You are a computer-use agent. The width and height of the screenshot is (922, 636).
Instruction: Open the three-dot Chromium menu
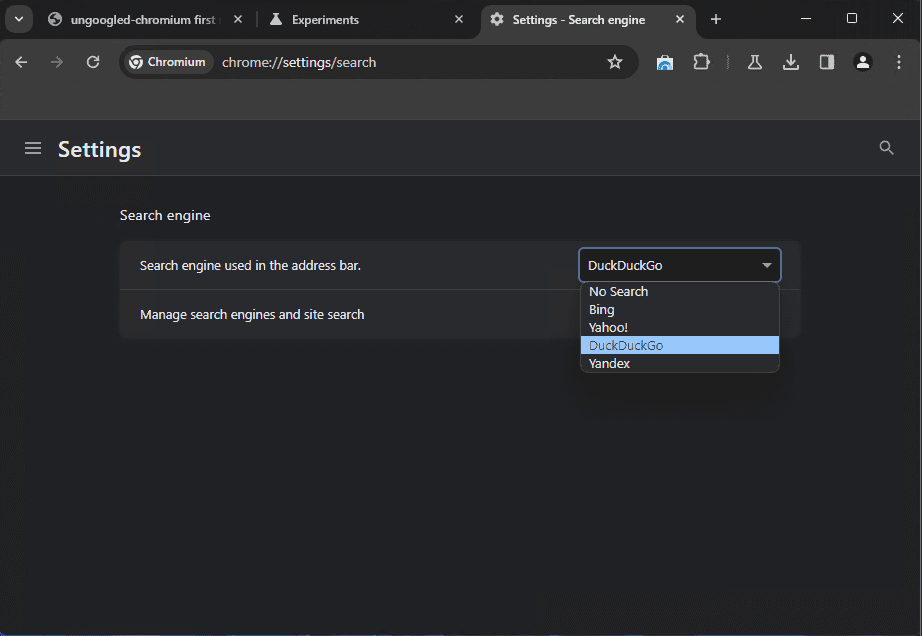(x=897, y=62)
